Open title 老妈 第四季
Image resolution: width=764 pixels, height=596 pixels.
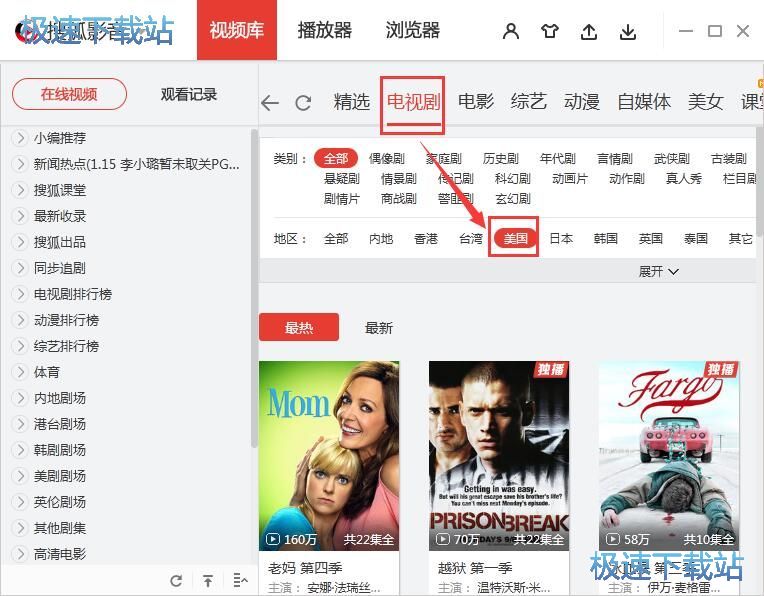click(x=305, y=568)
